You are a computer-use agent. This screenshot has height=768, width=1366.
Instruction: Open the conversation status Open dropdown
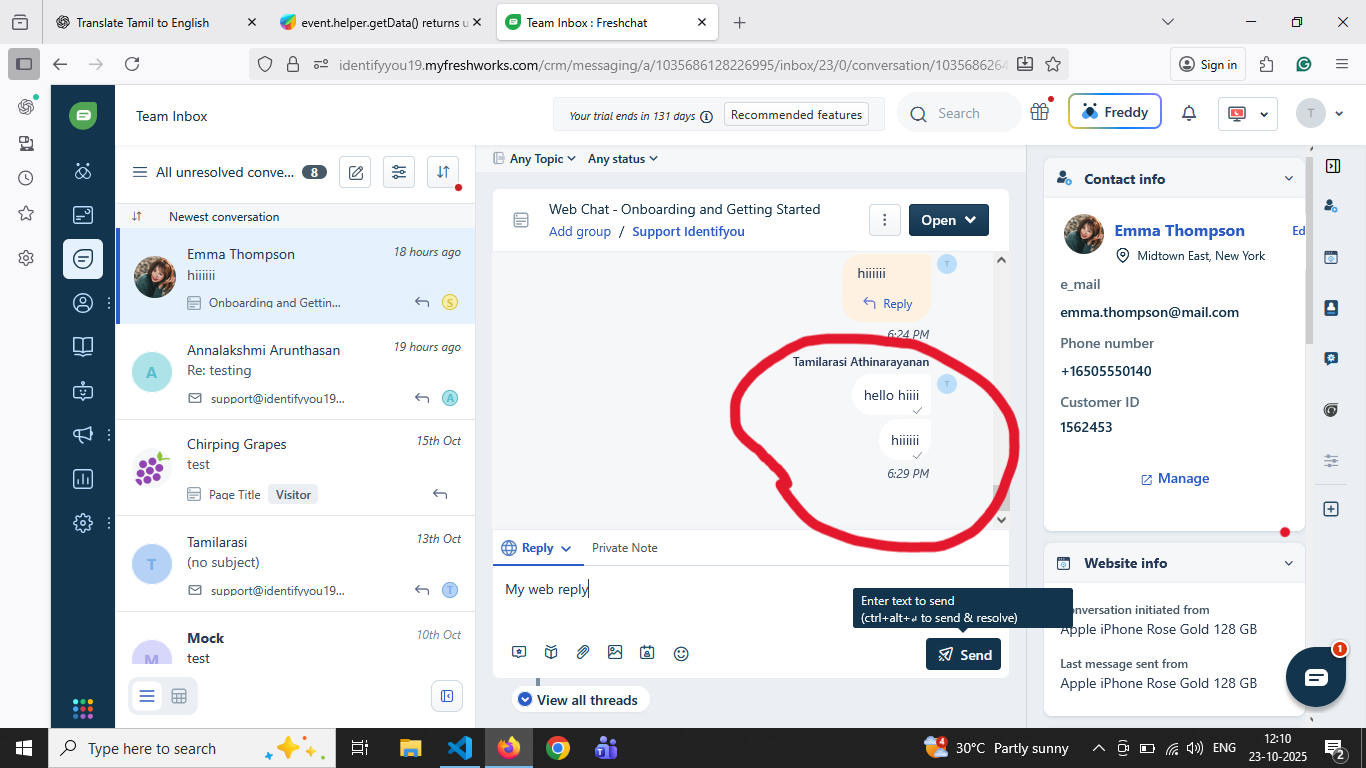(948, 220)
